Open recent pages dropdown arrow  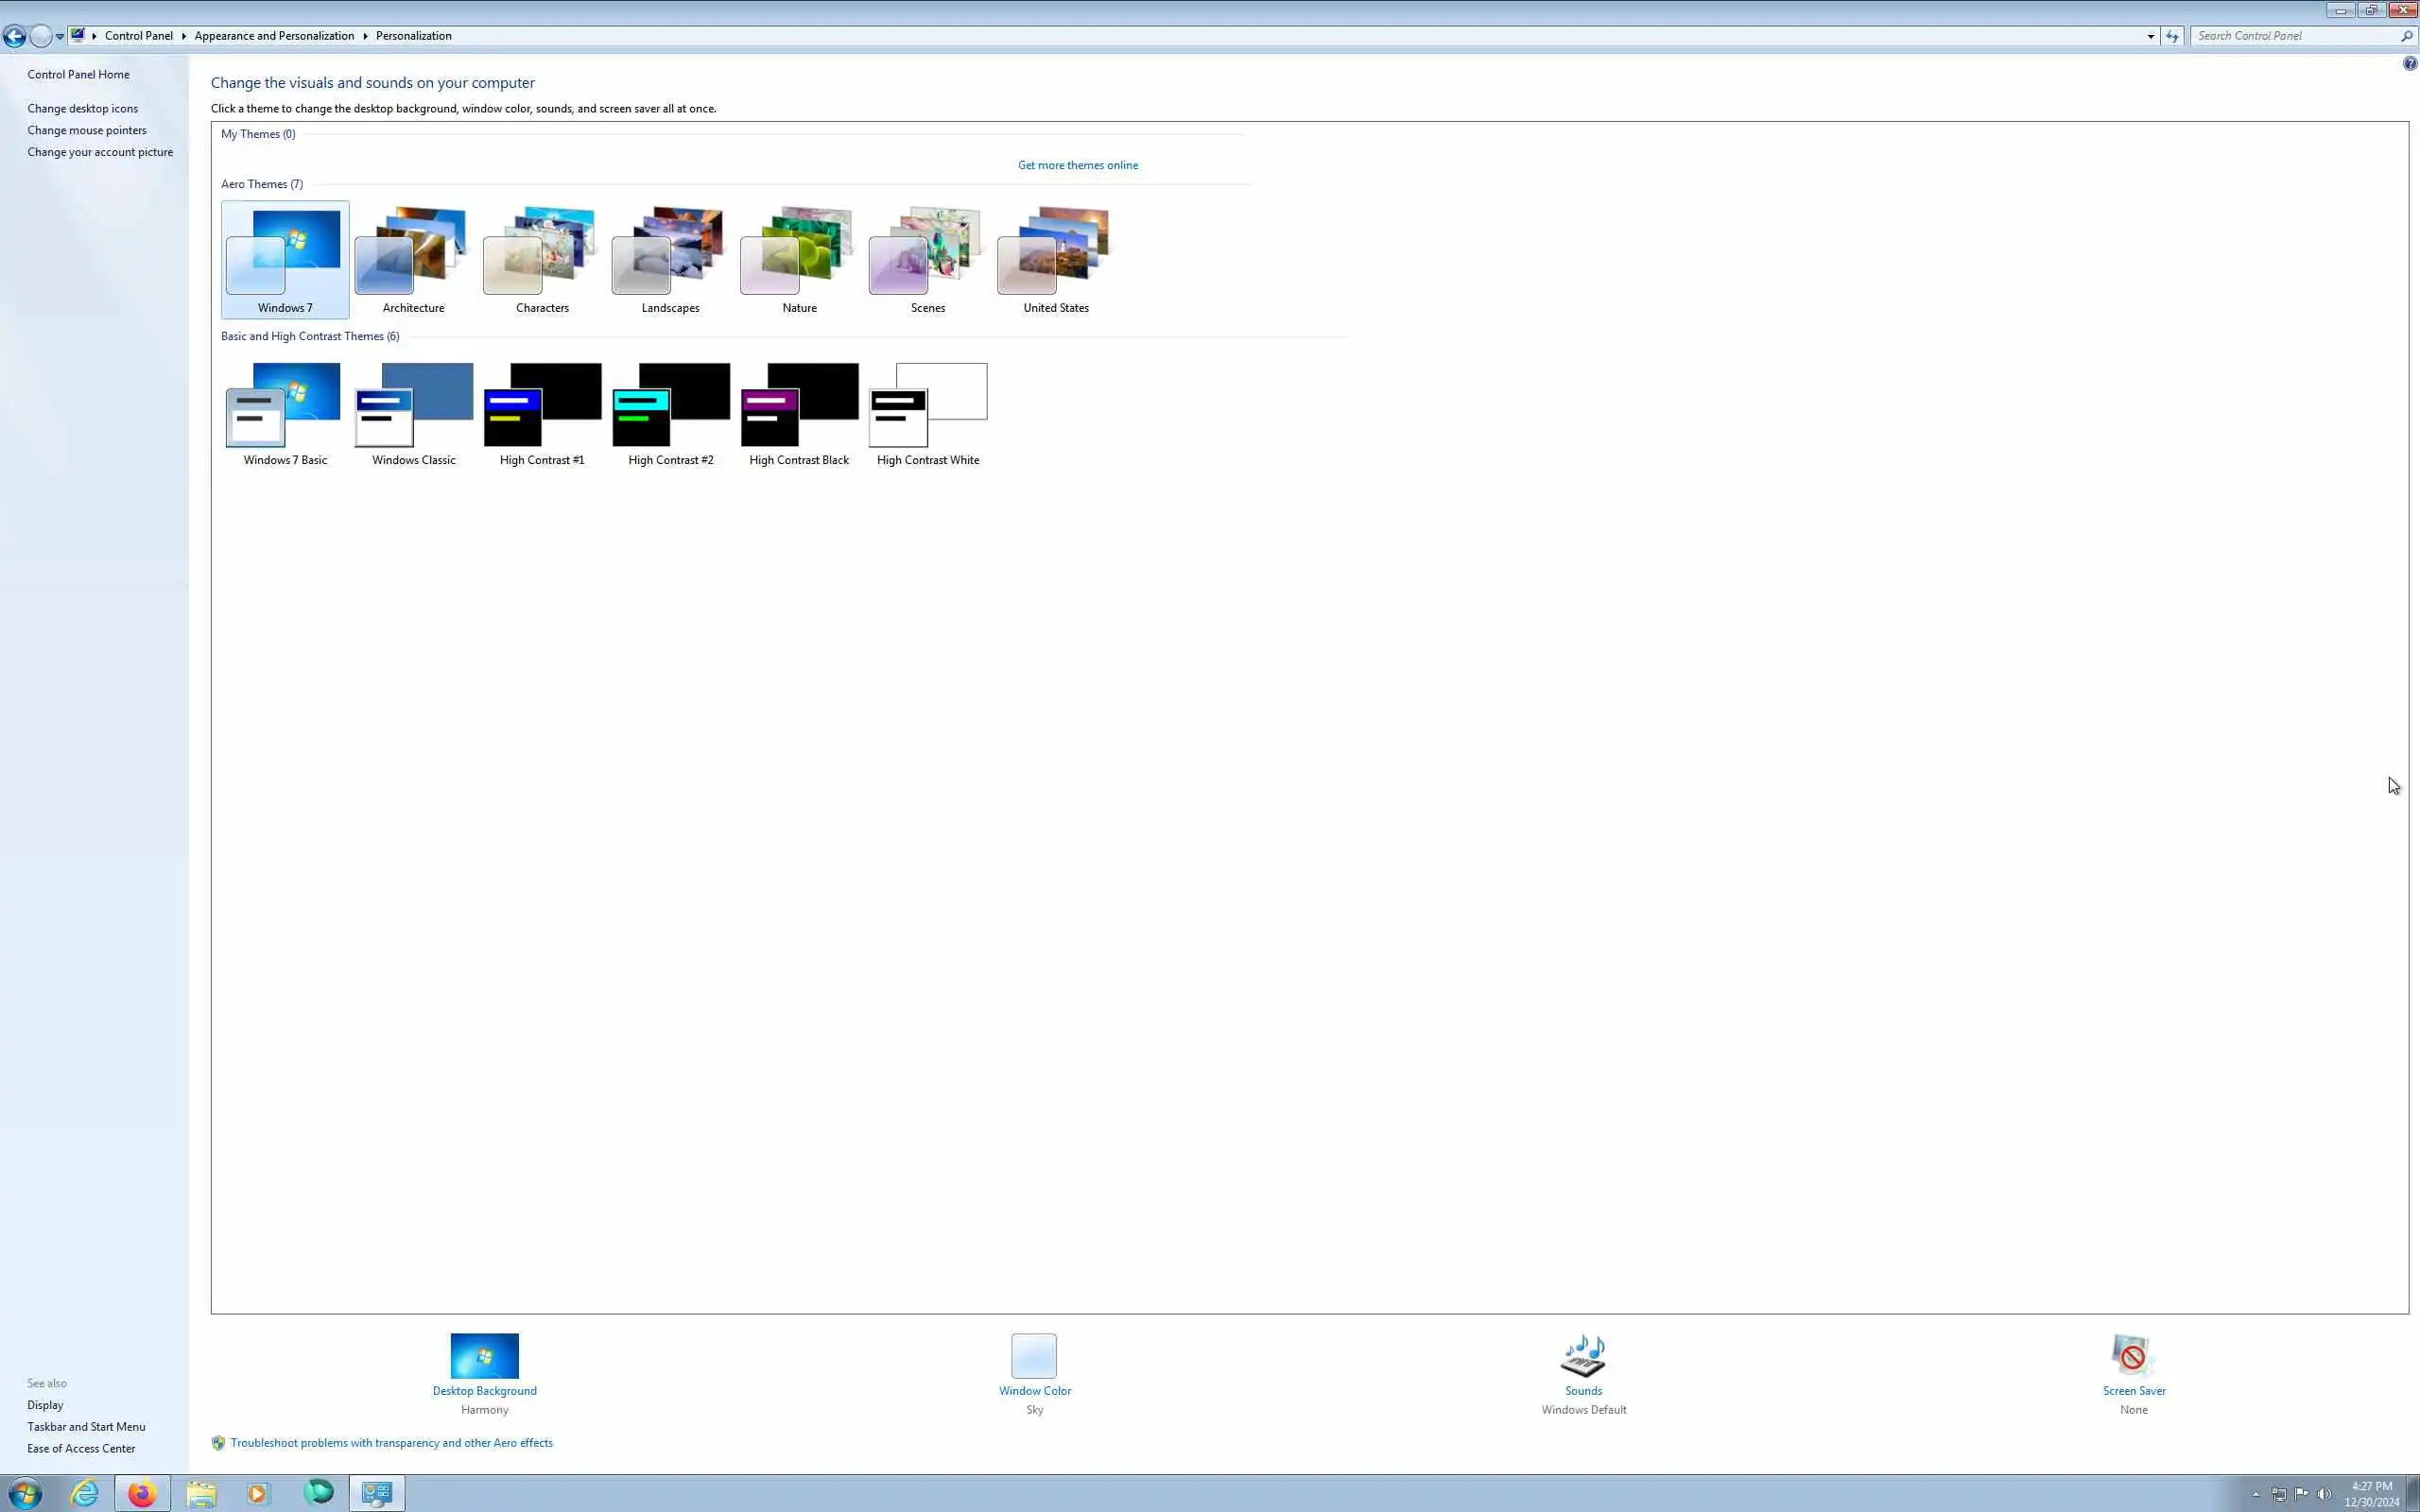click(x=60, y=37)
